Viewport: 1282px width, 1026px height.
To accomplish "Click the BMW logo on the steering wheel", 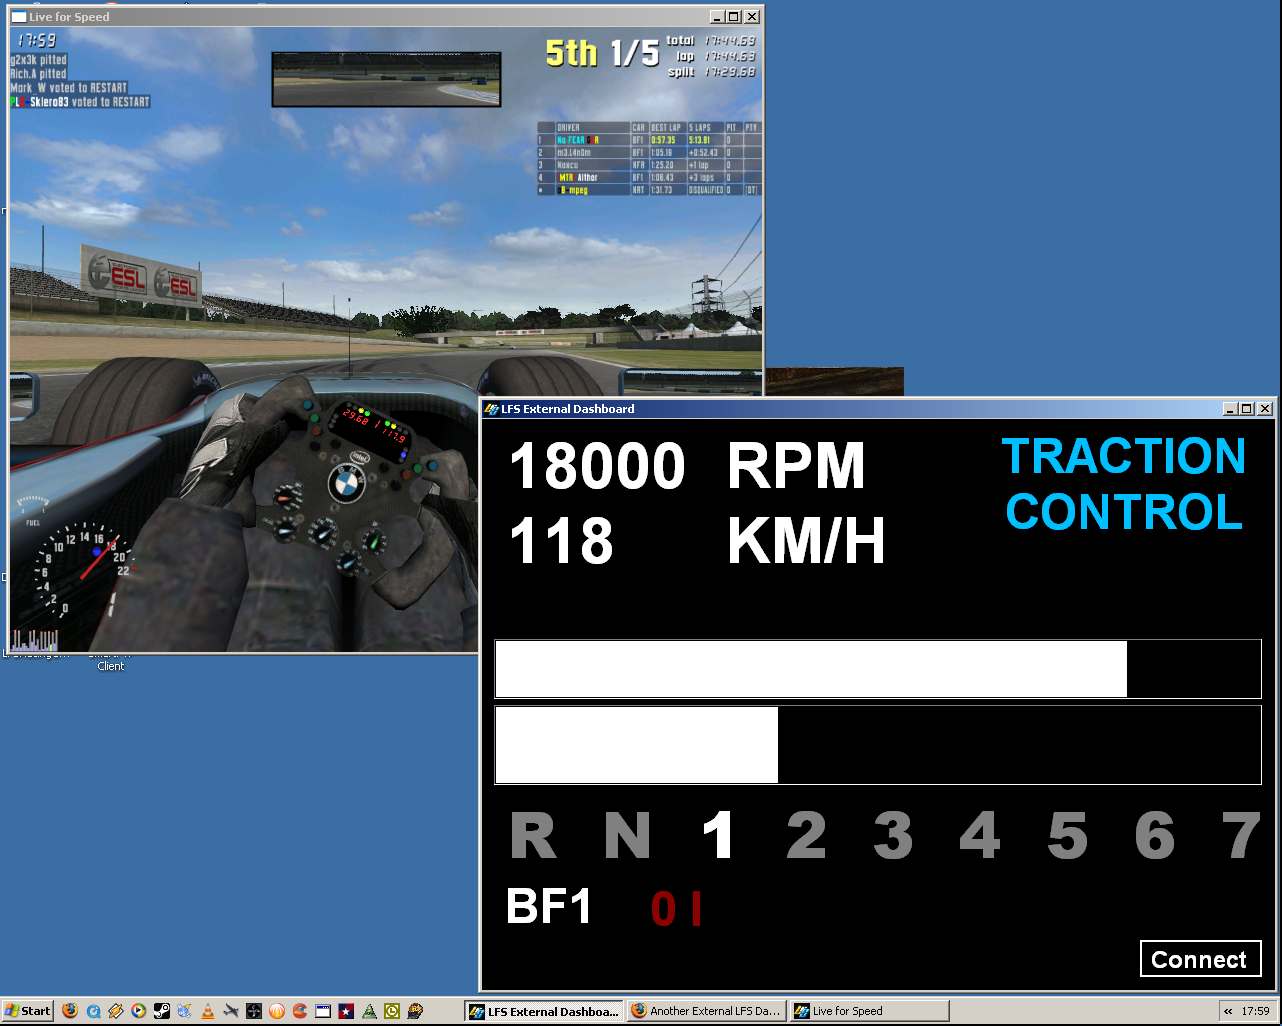I will (346, 485).
